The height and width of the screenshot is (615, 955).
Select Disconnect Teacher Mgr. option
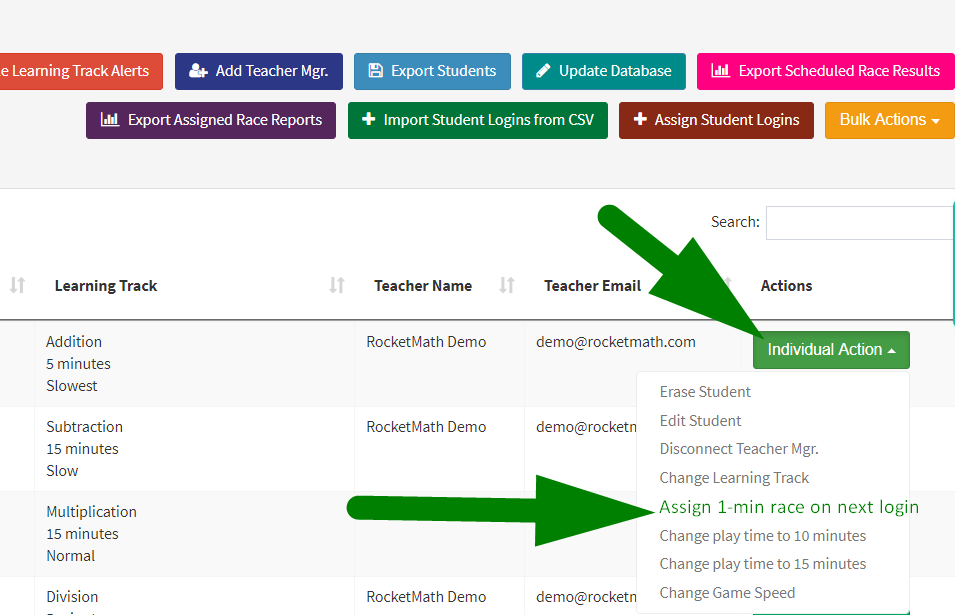point(739,449)
